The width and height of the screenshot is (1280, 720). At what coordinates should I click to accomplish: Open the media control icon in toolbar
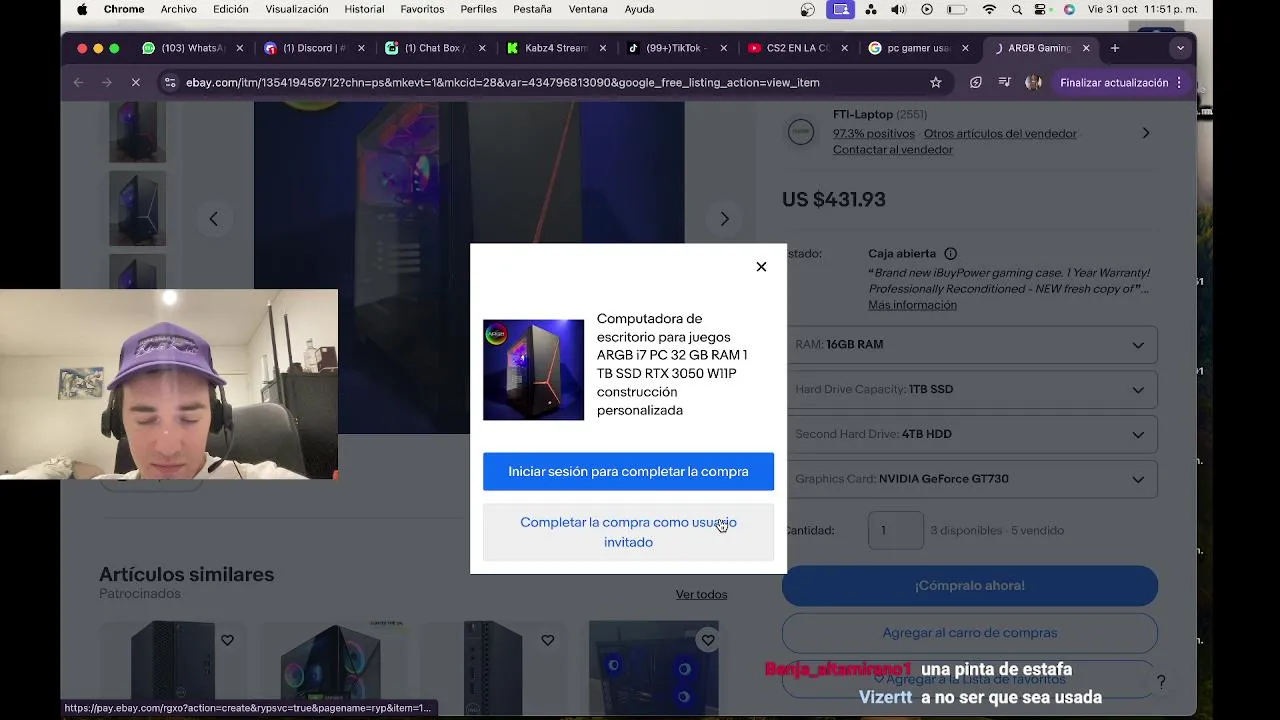click(x=1005, y=83)
